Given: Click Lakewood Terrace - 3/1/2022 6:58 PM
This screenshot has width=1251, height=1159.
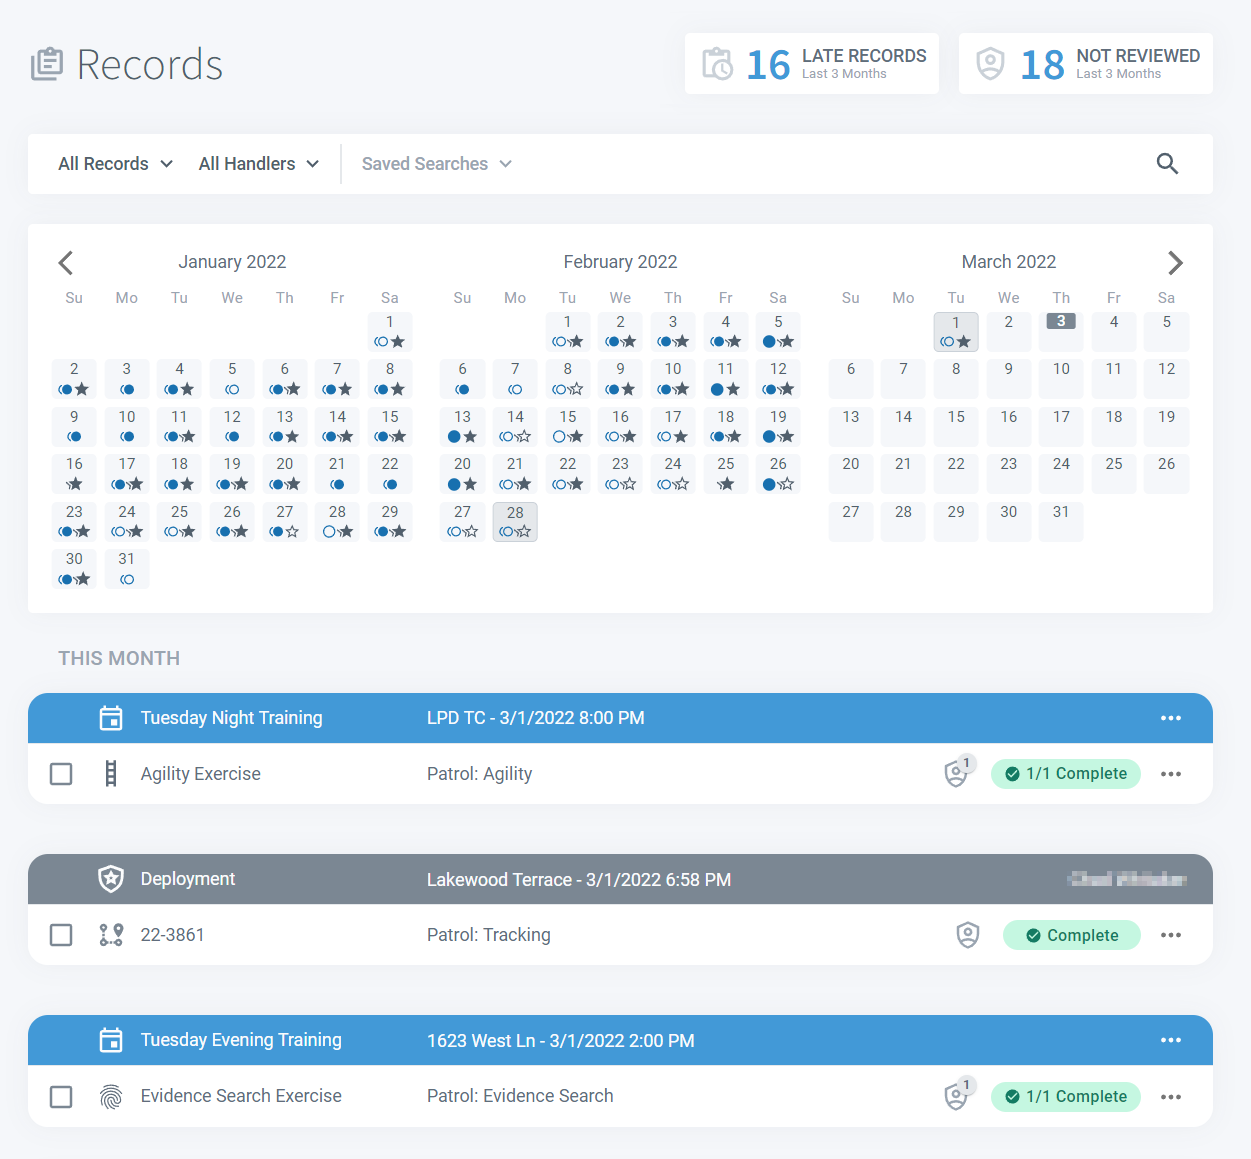Looking at the screenshot, I should click(579, 880).
